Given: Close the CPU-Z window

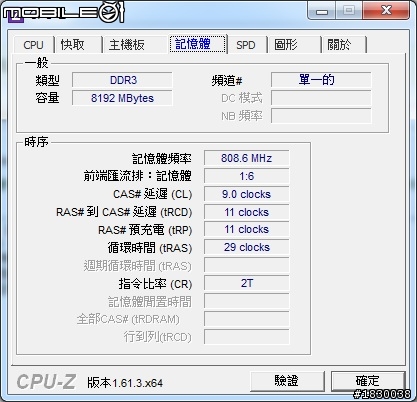Looking at the screenshot, I should [x=386, y=10].
